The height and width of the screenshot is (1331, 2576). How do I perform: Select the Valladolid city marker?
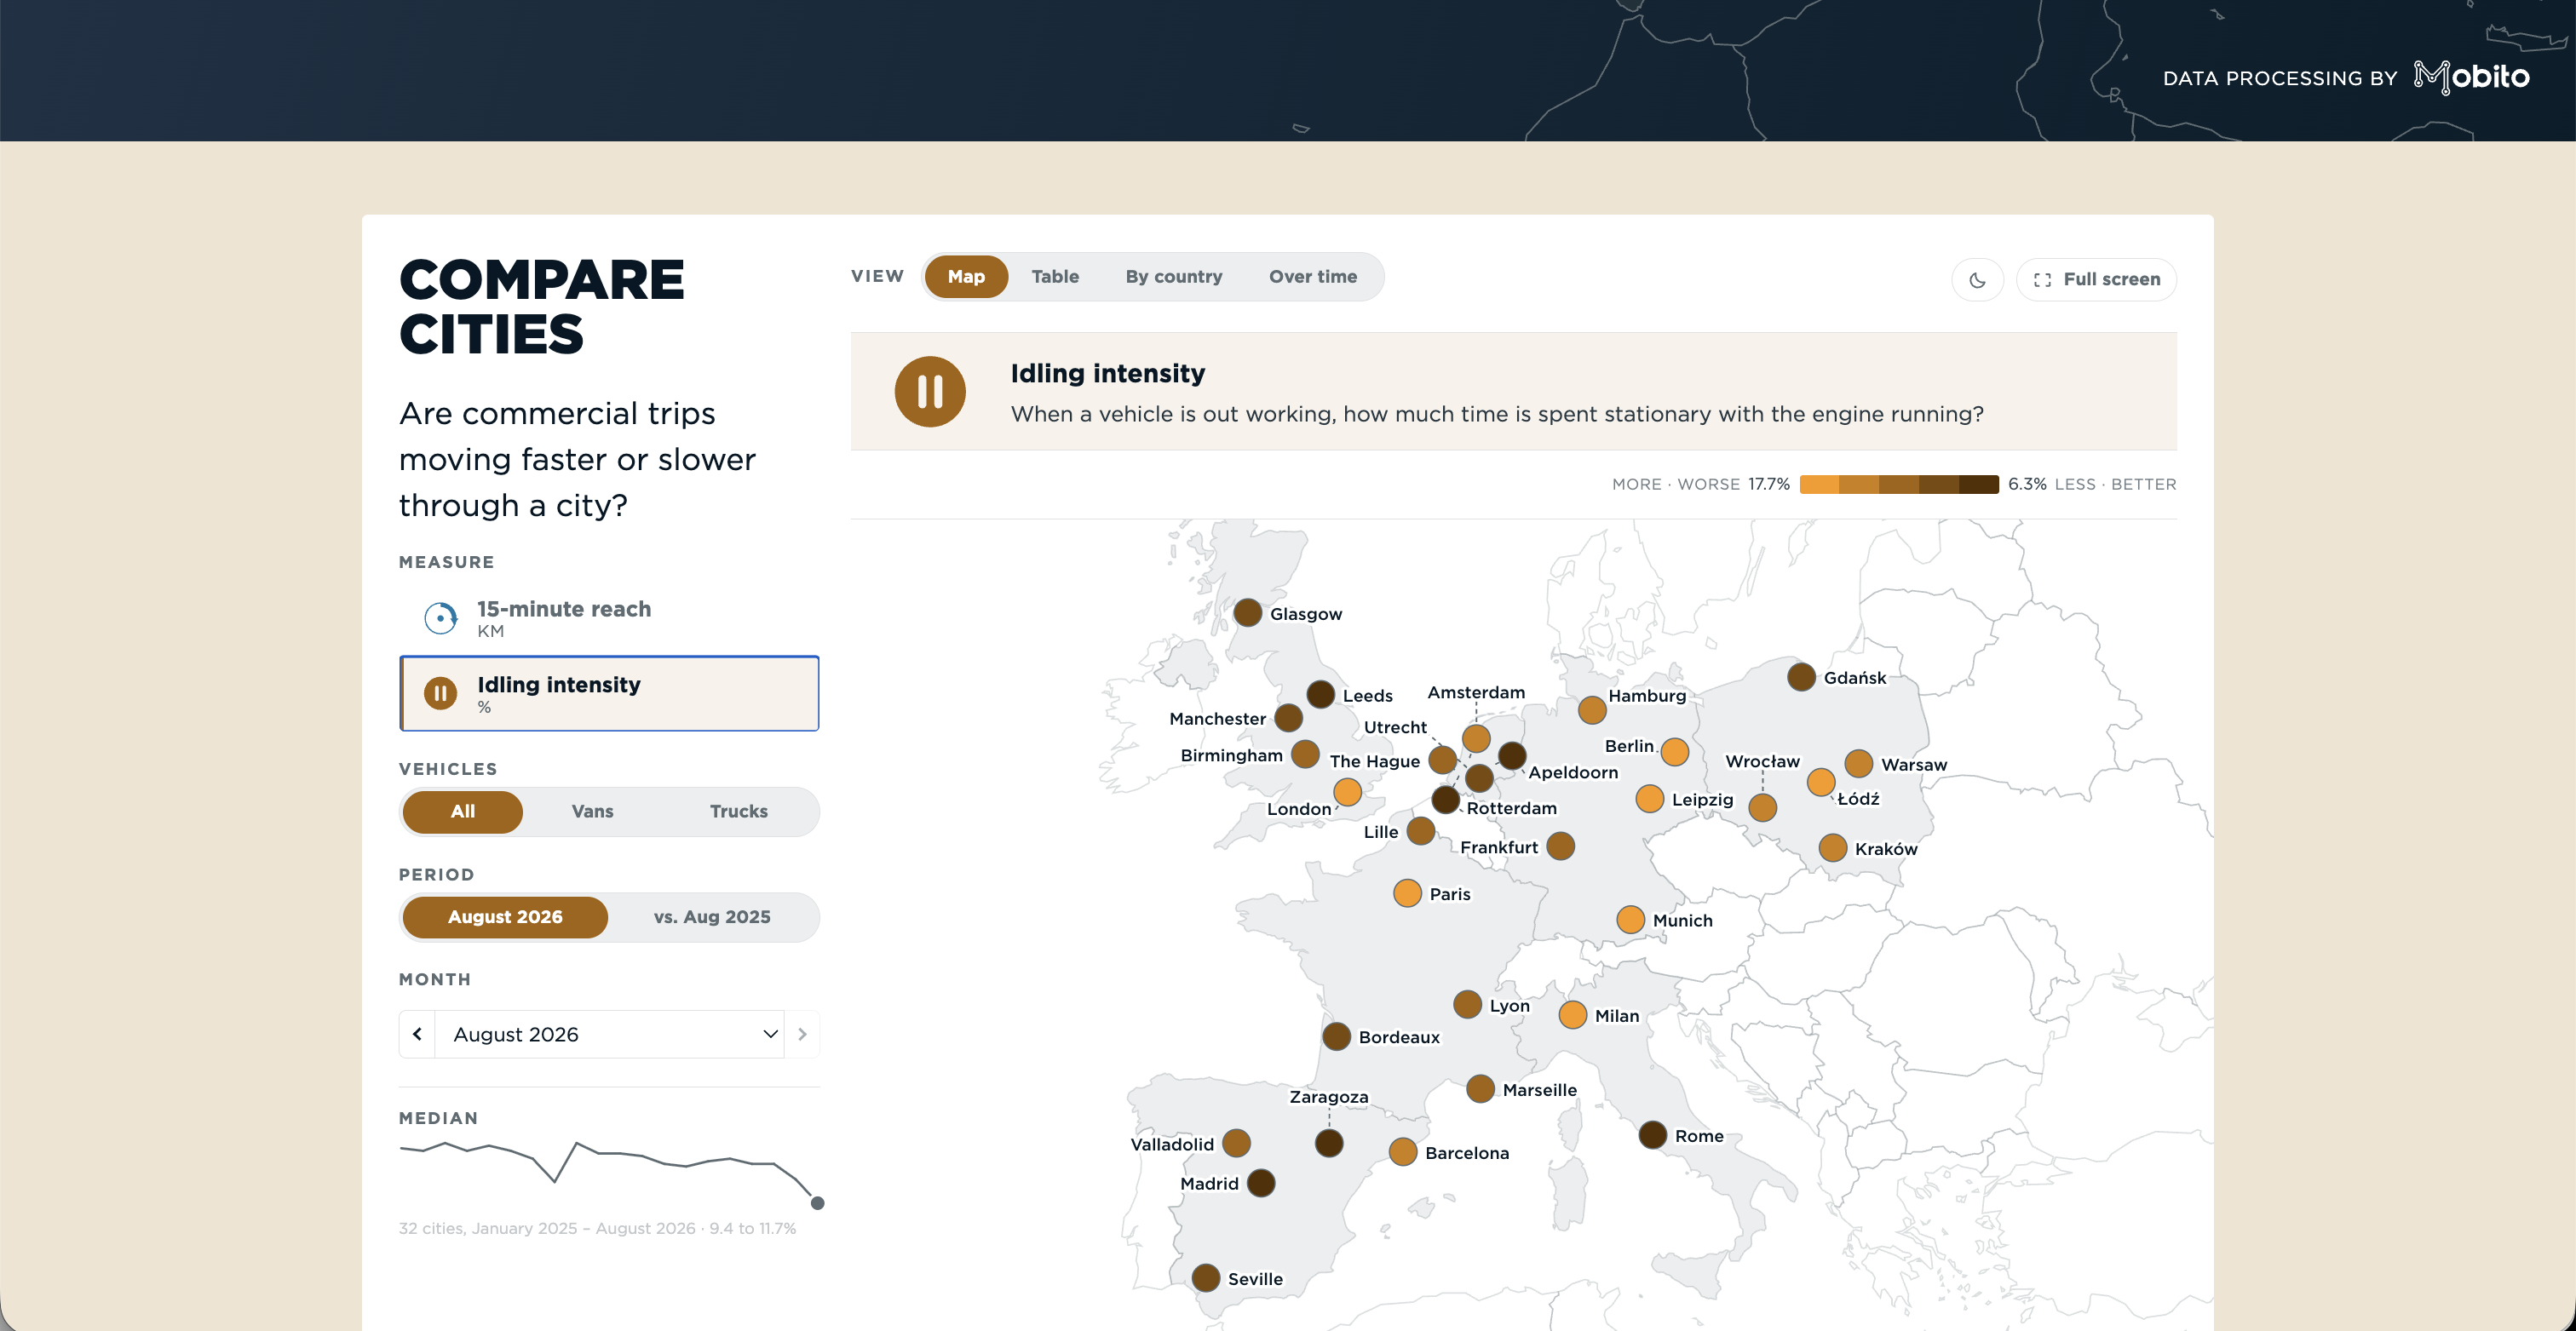coord(1237,1143)
